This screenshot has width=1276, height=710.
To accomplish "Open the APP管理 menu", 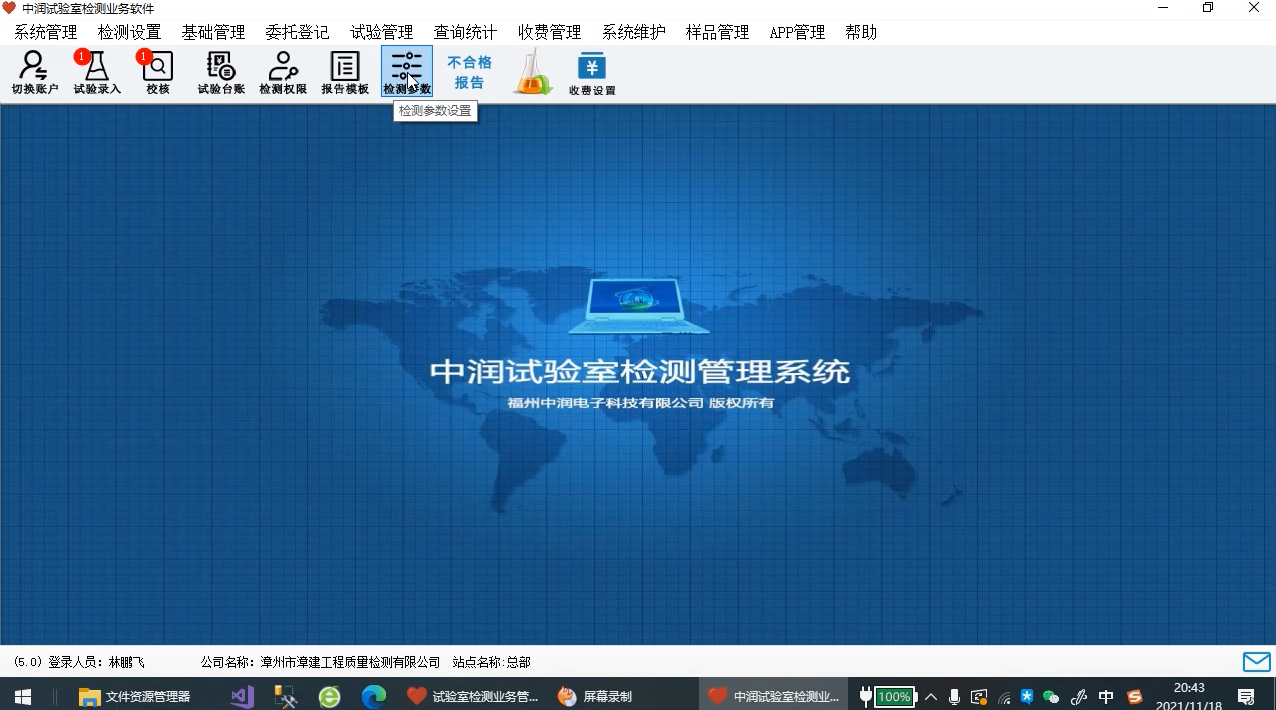I will click(797, 32).
